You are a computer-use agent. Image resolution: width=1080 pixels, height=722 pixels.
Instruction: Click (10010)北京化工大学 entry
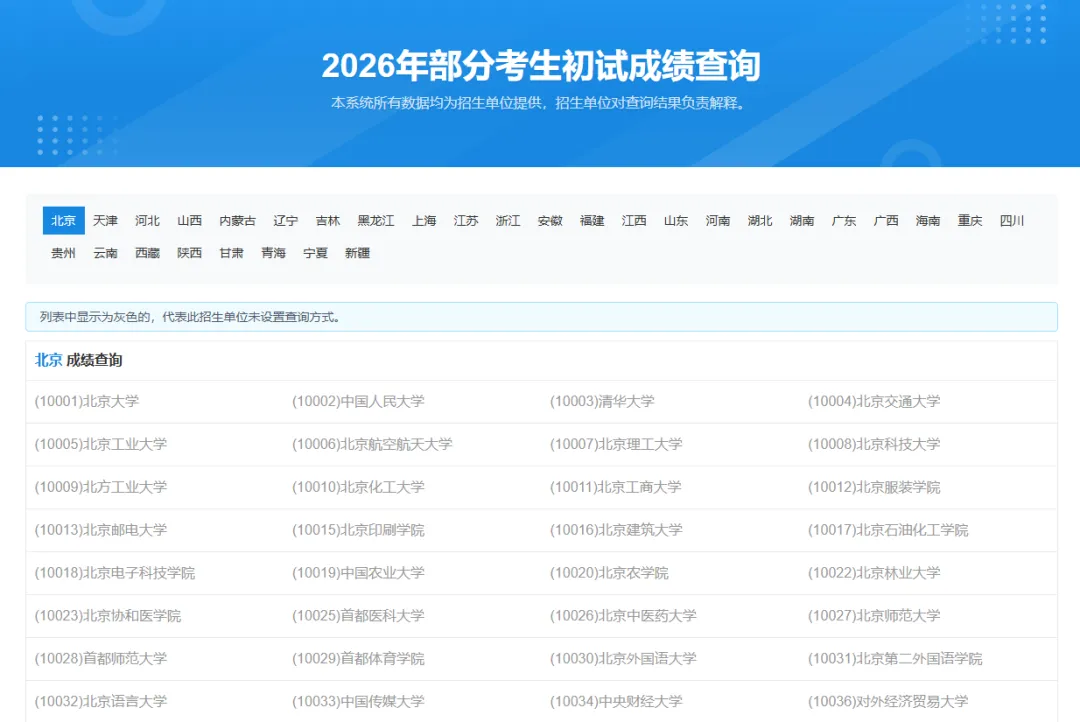coord(358,486)
